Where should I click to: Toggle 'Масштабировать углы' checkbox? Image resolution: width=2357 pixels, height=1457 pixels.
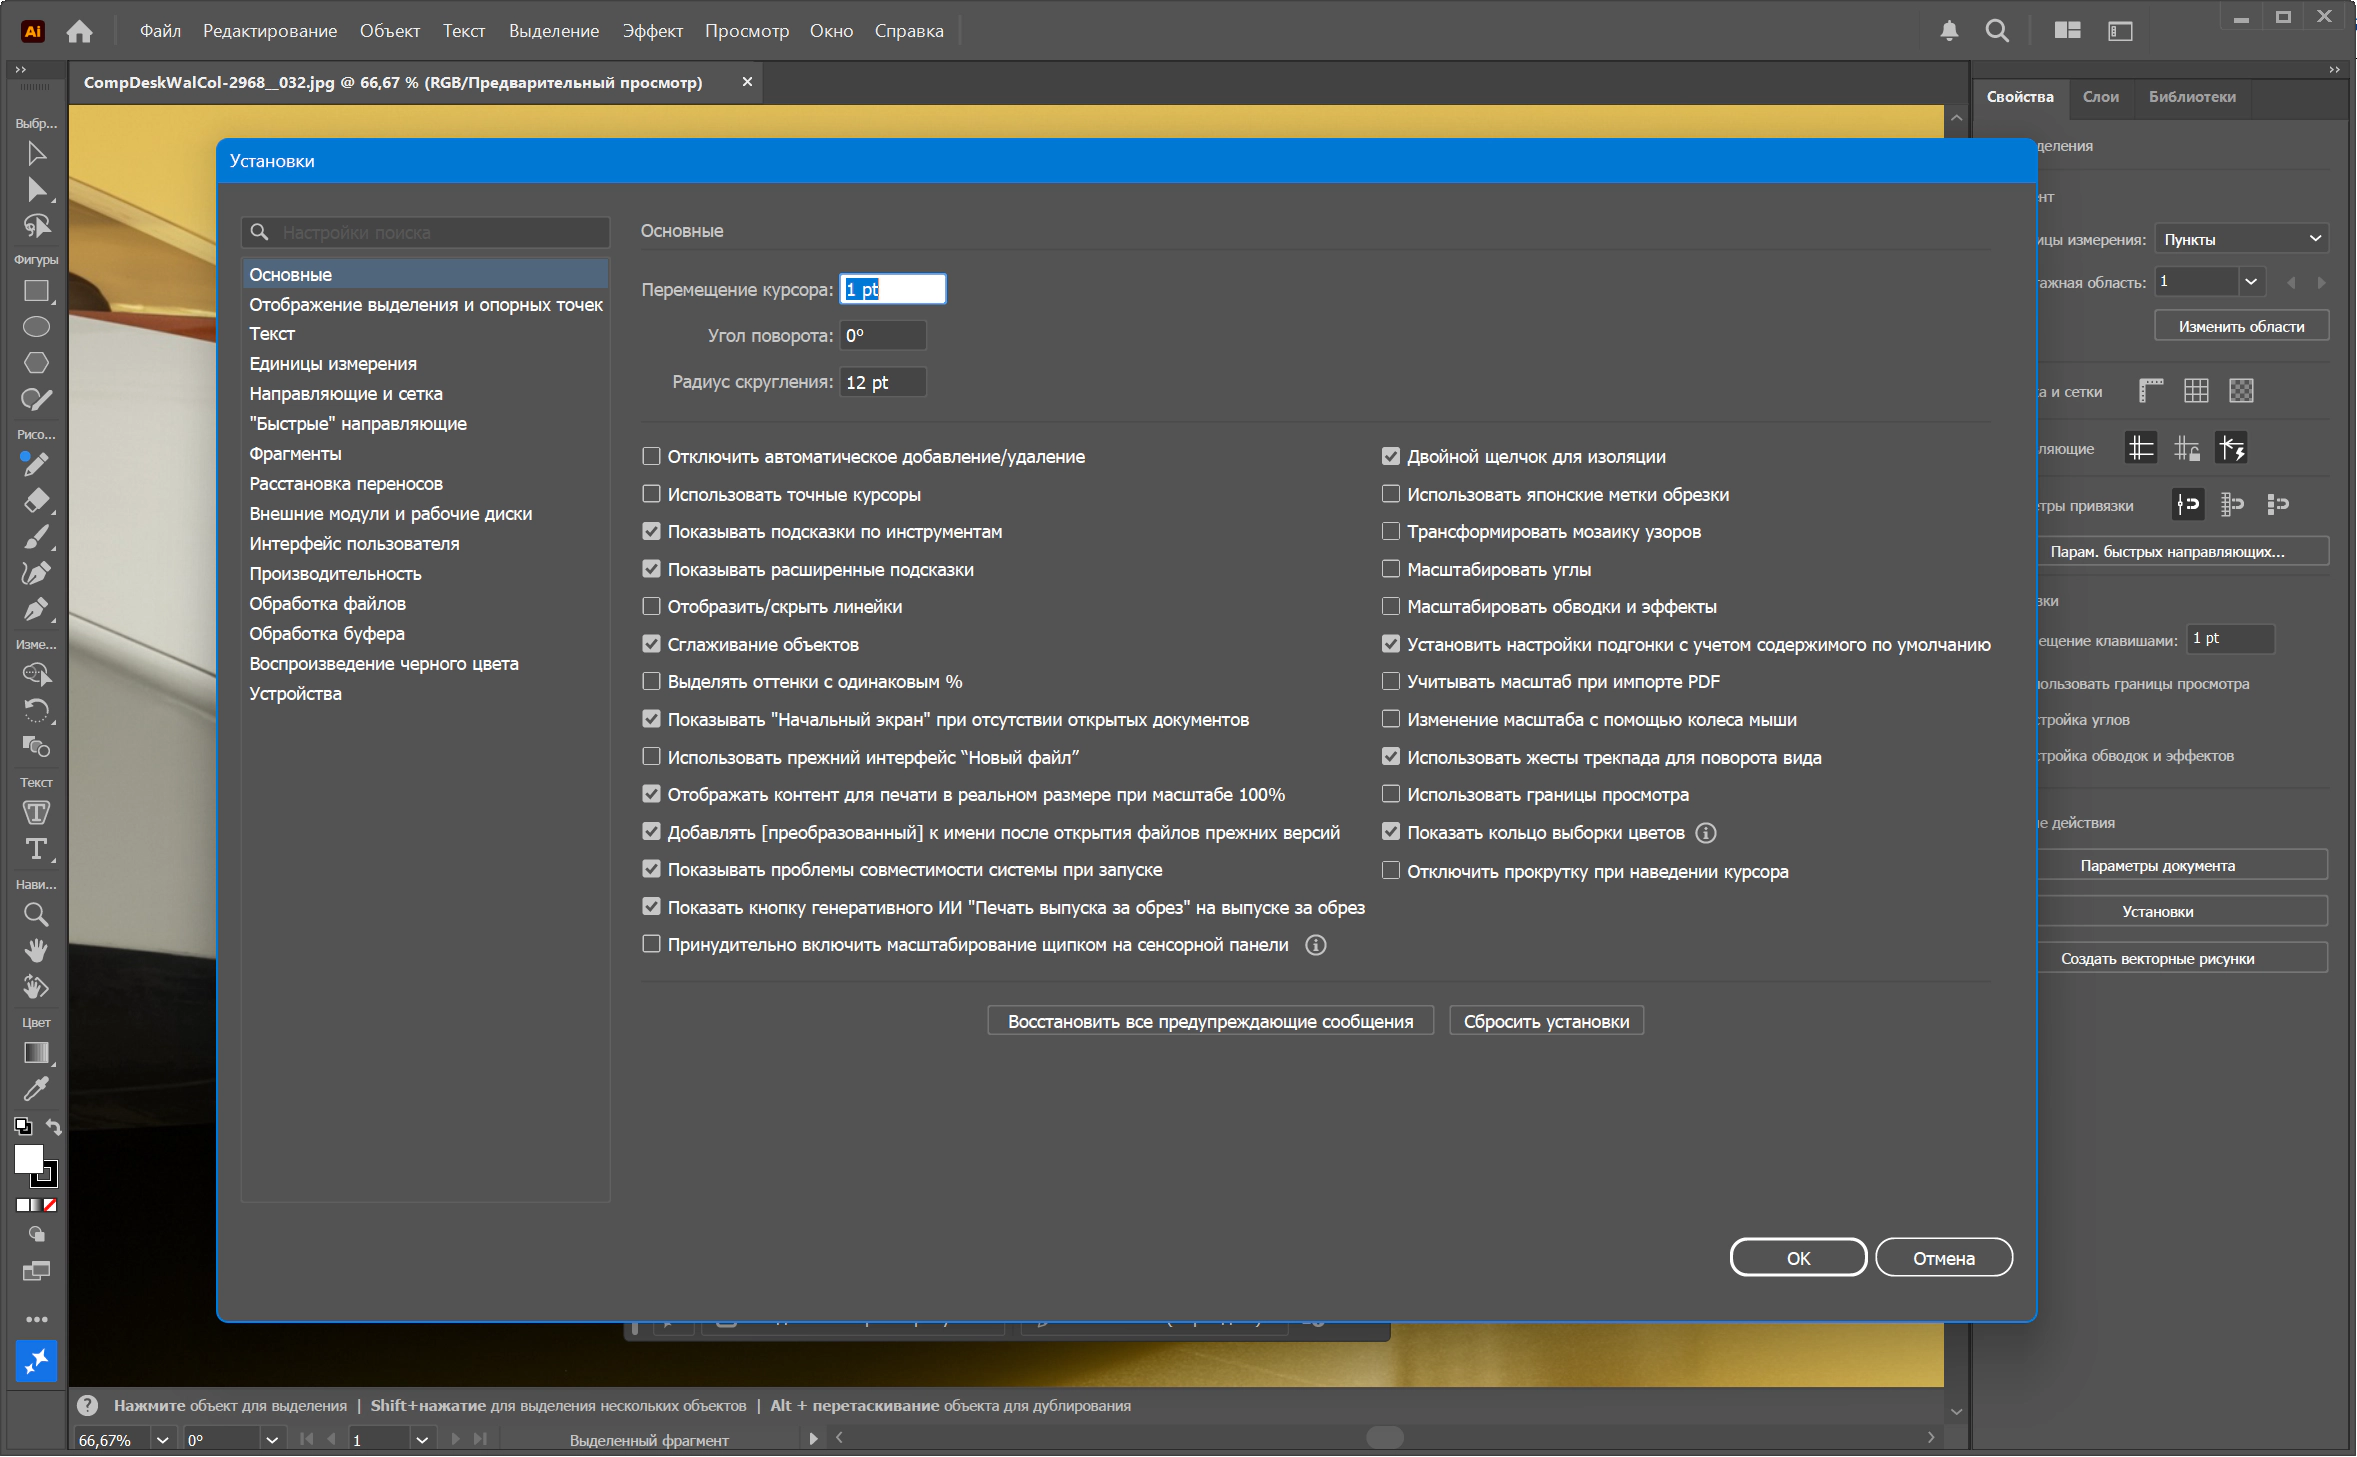1390,569
